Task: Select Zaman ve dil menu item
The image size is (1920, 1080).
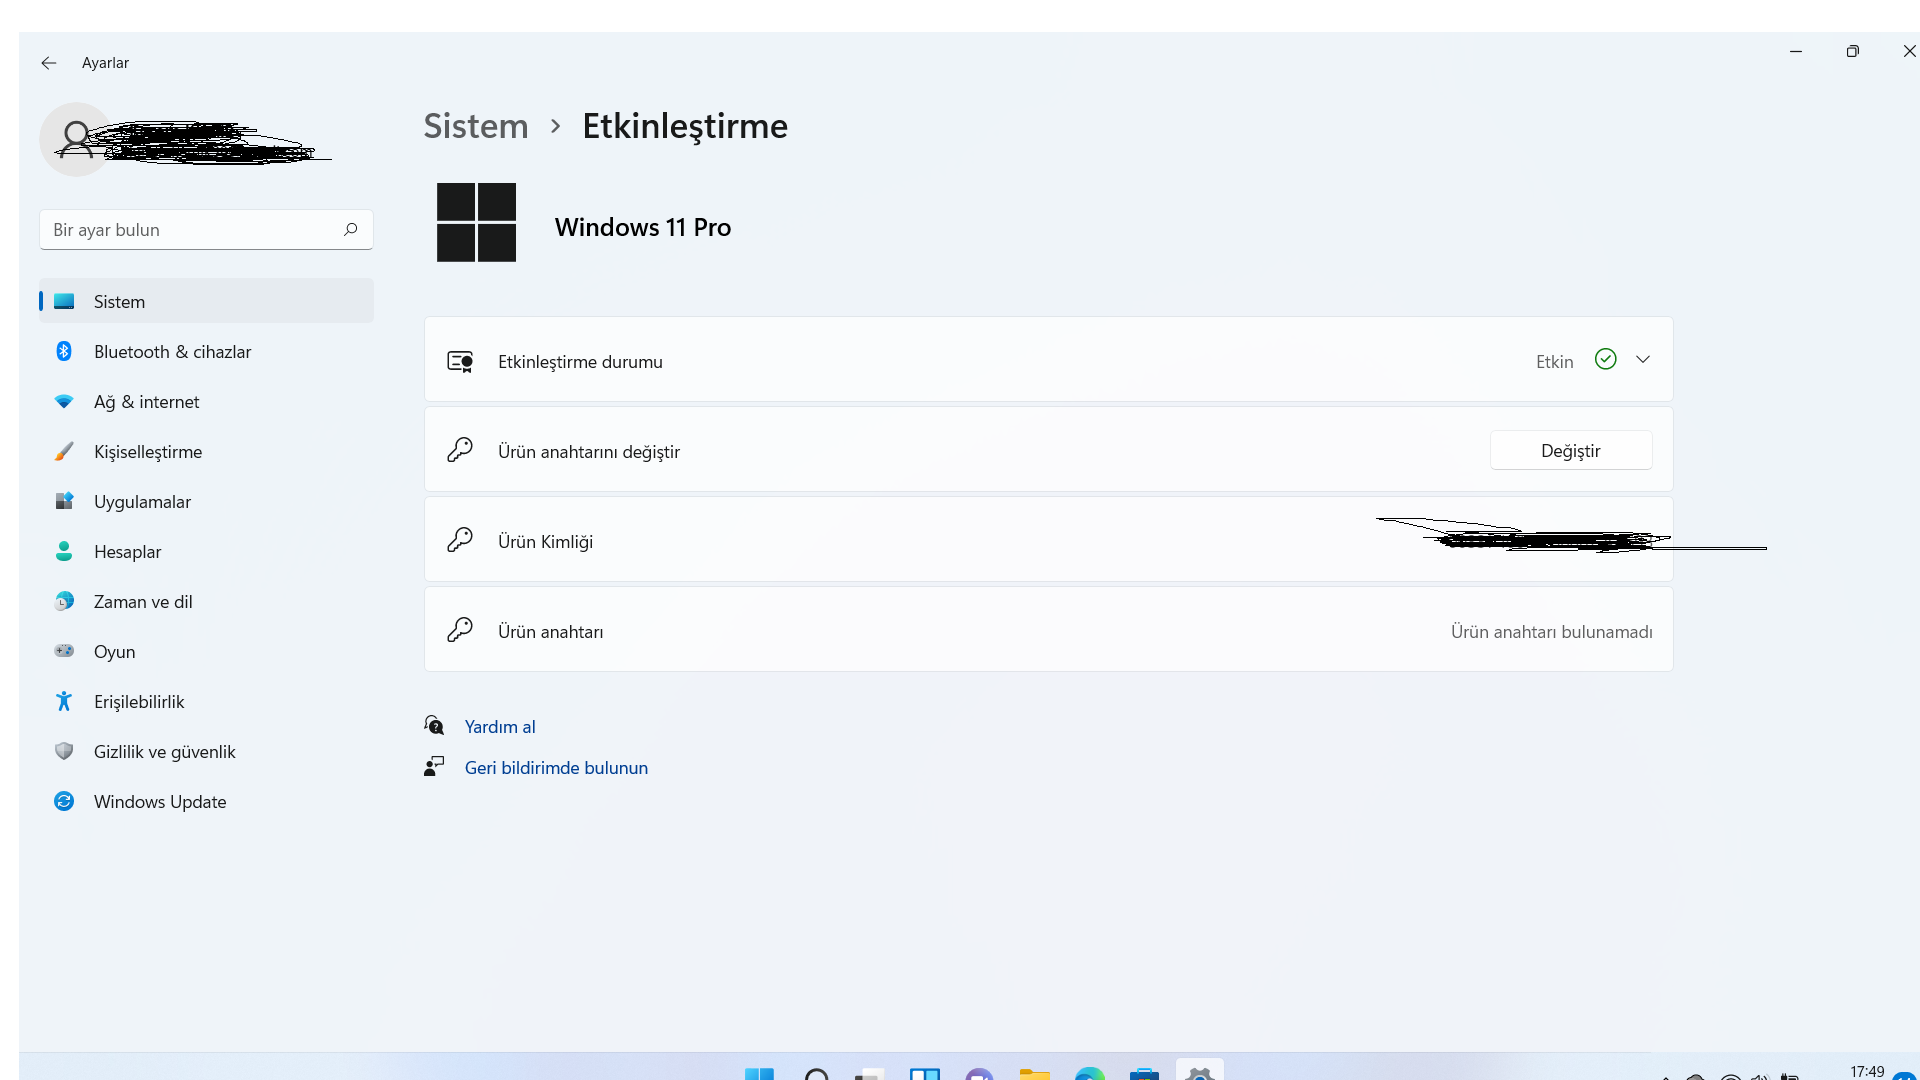Action: [x=143, y=602]
